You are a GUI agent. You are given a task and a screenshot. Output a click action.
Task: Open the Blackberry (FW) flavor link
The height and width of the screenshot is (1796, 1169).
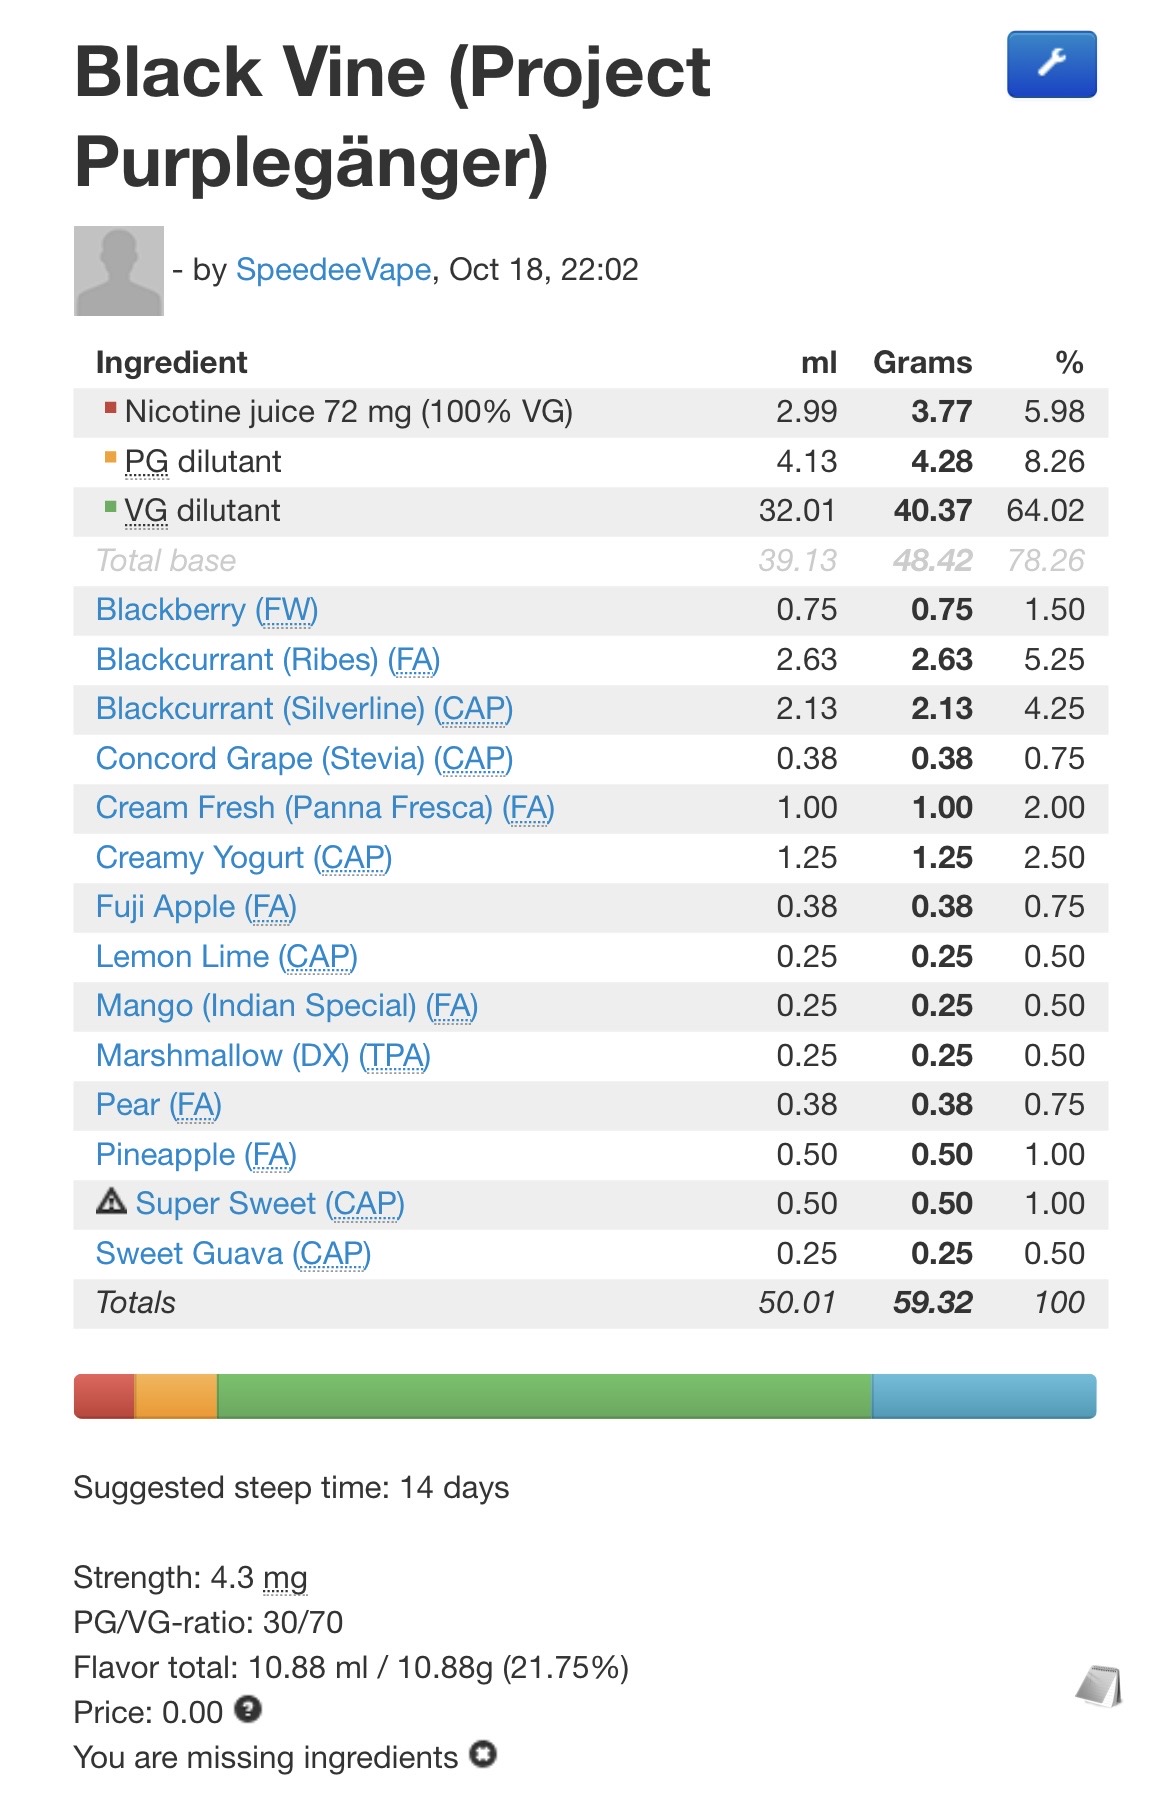207,610
